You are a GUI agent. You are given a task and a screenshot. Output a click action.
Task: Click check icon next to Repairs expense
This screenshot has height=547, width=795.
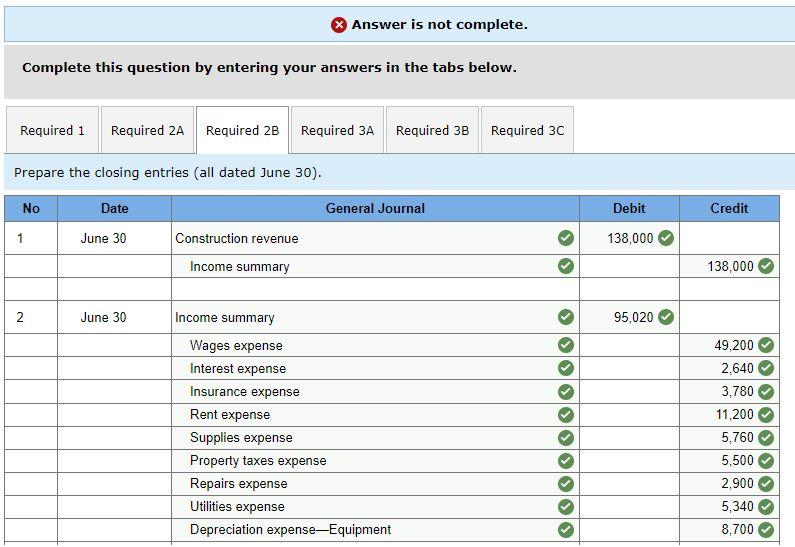(566, 484)
